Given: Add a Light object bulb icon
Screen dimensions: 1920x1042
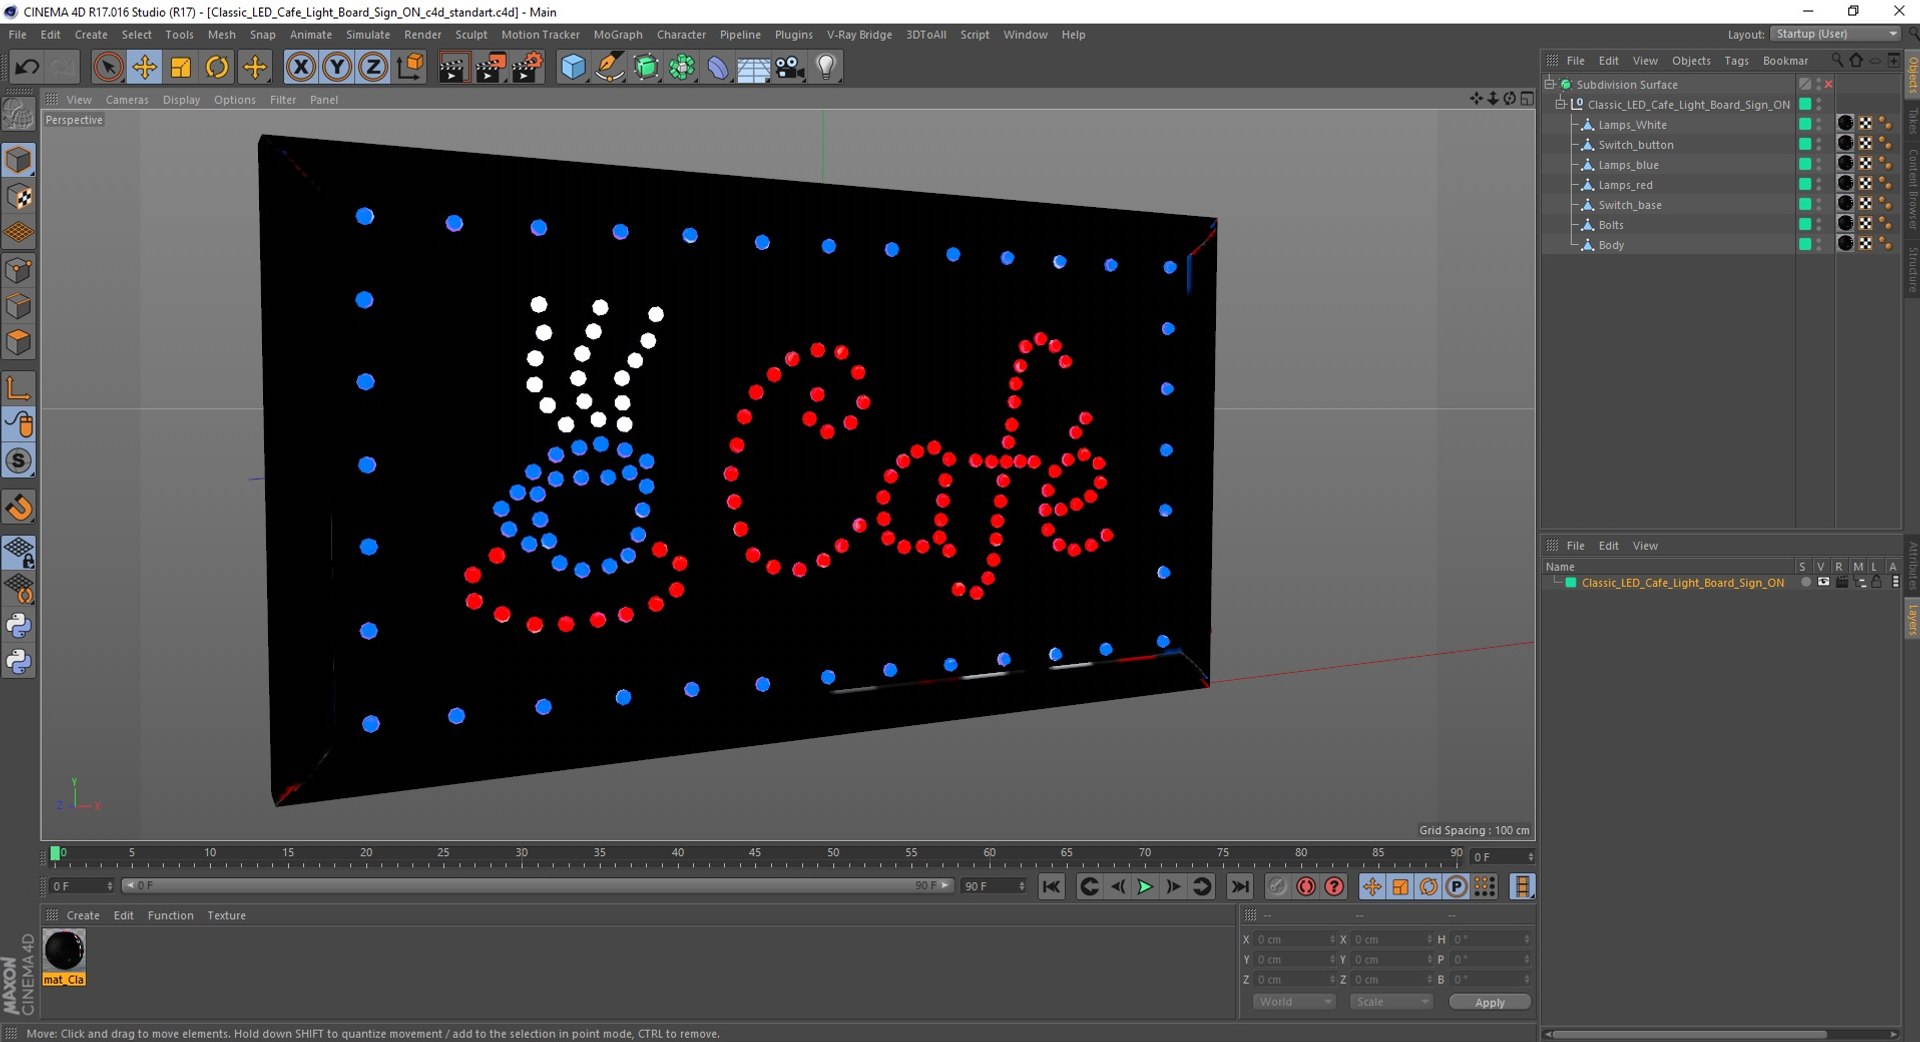Looking at the screenshot, I should coord(826,67).
